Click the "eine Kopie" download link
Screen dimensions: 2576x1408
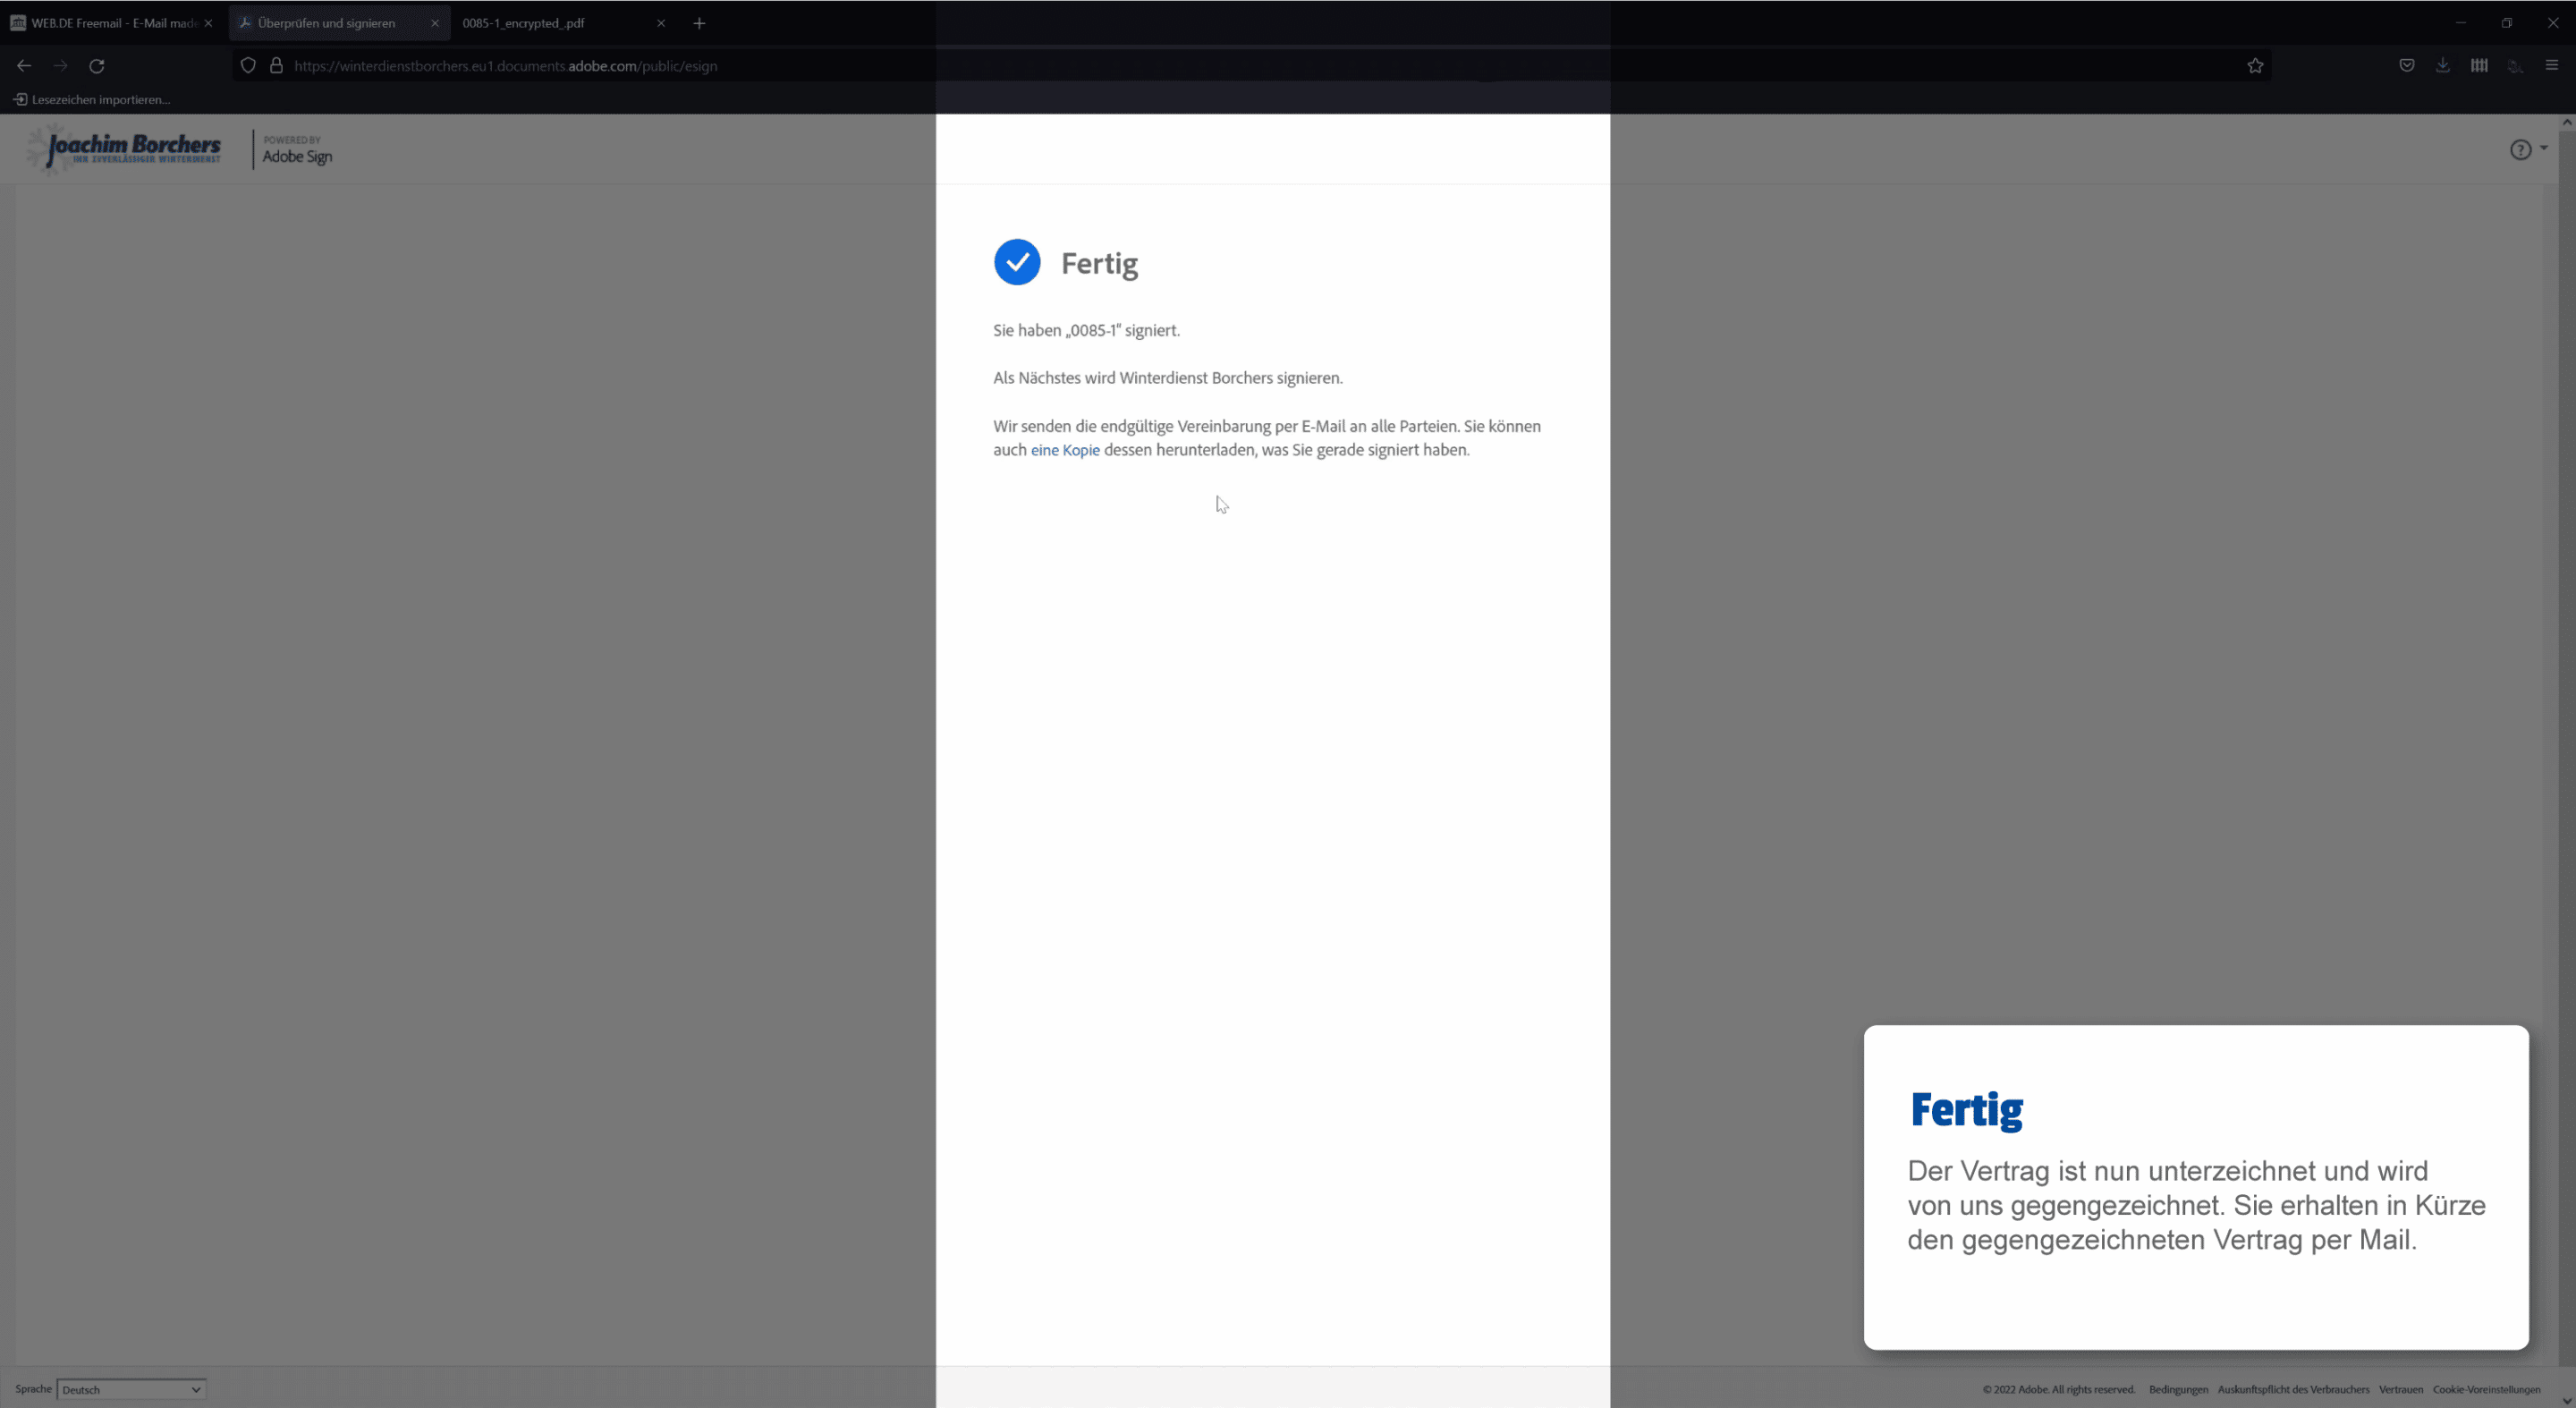click(1065, 450)
